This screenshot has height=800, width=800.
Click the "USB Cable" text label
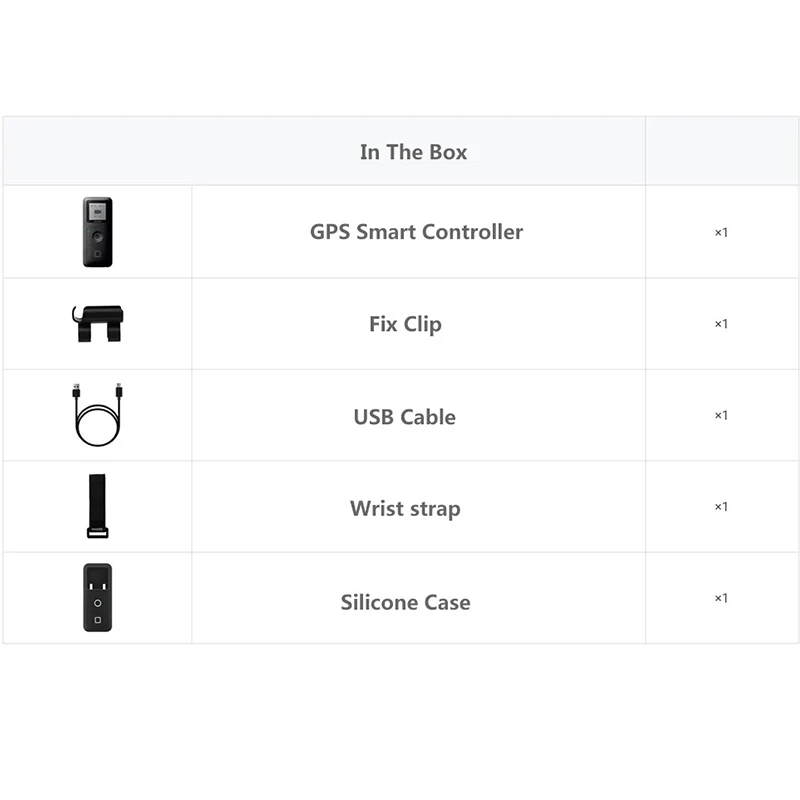tap(404, 416)
